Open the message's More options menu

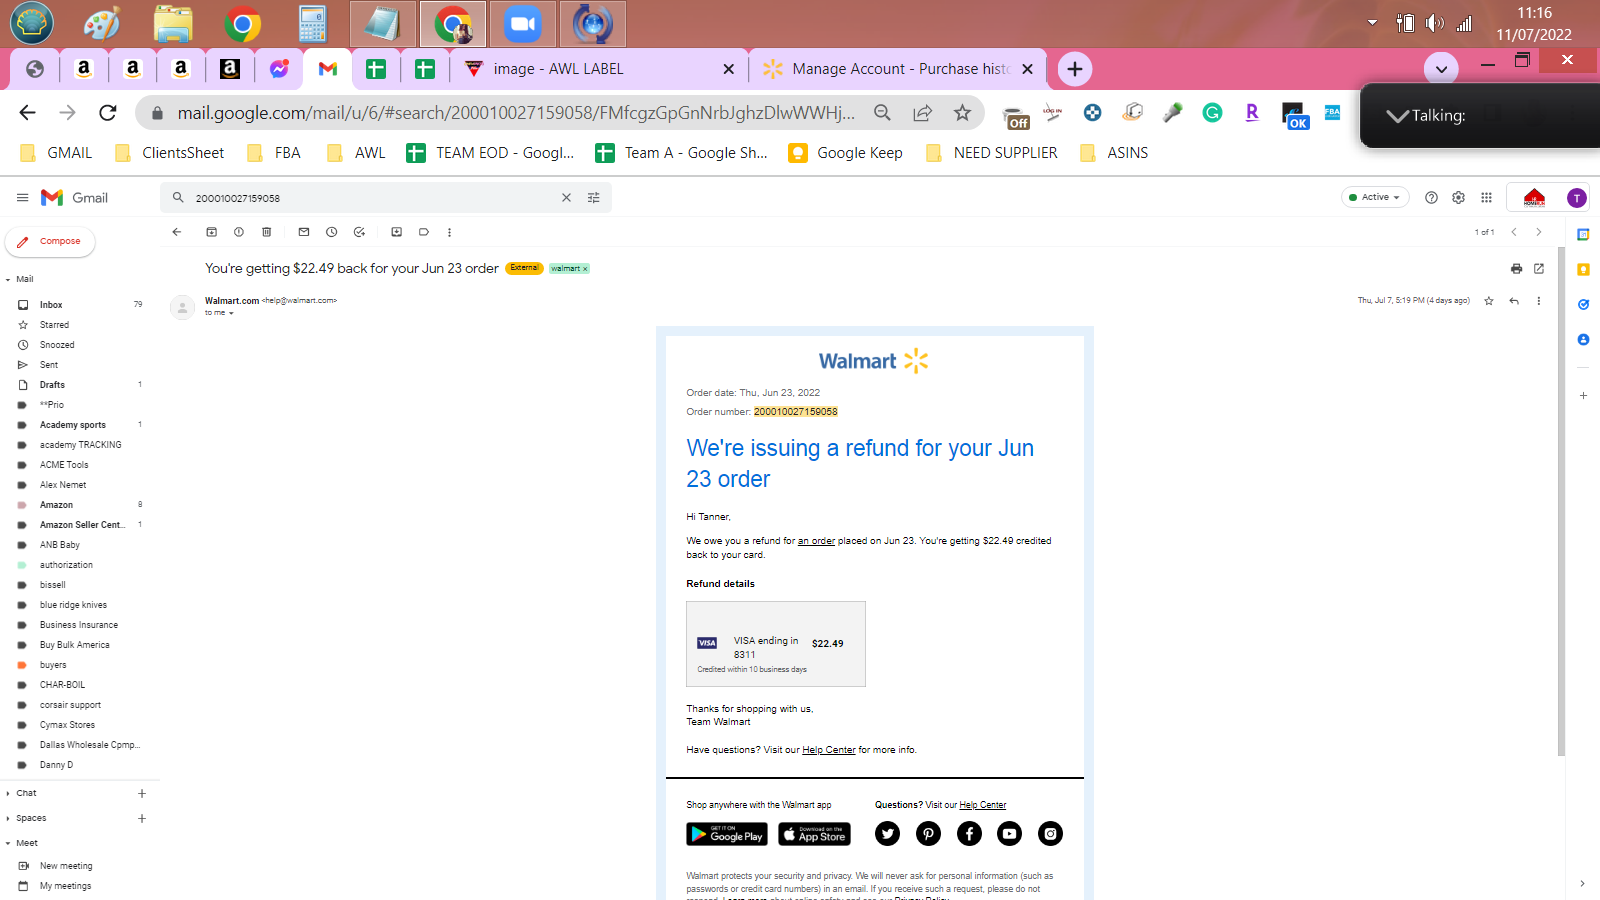tap(1539, 301)
